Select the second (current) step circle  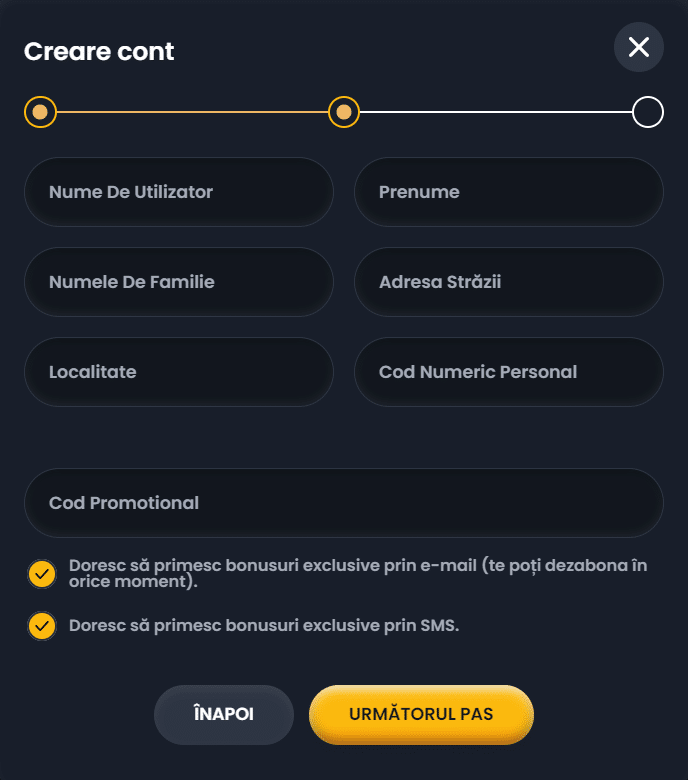344,112
